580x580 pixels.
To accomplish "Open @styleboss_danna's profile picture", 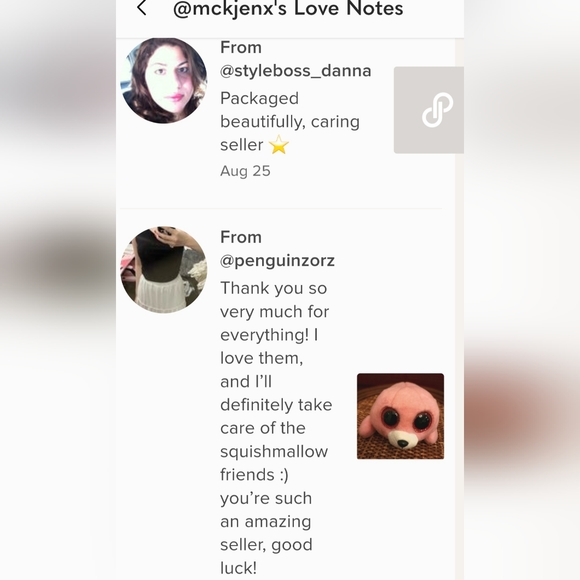I will click(x=164, y=80).
